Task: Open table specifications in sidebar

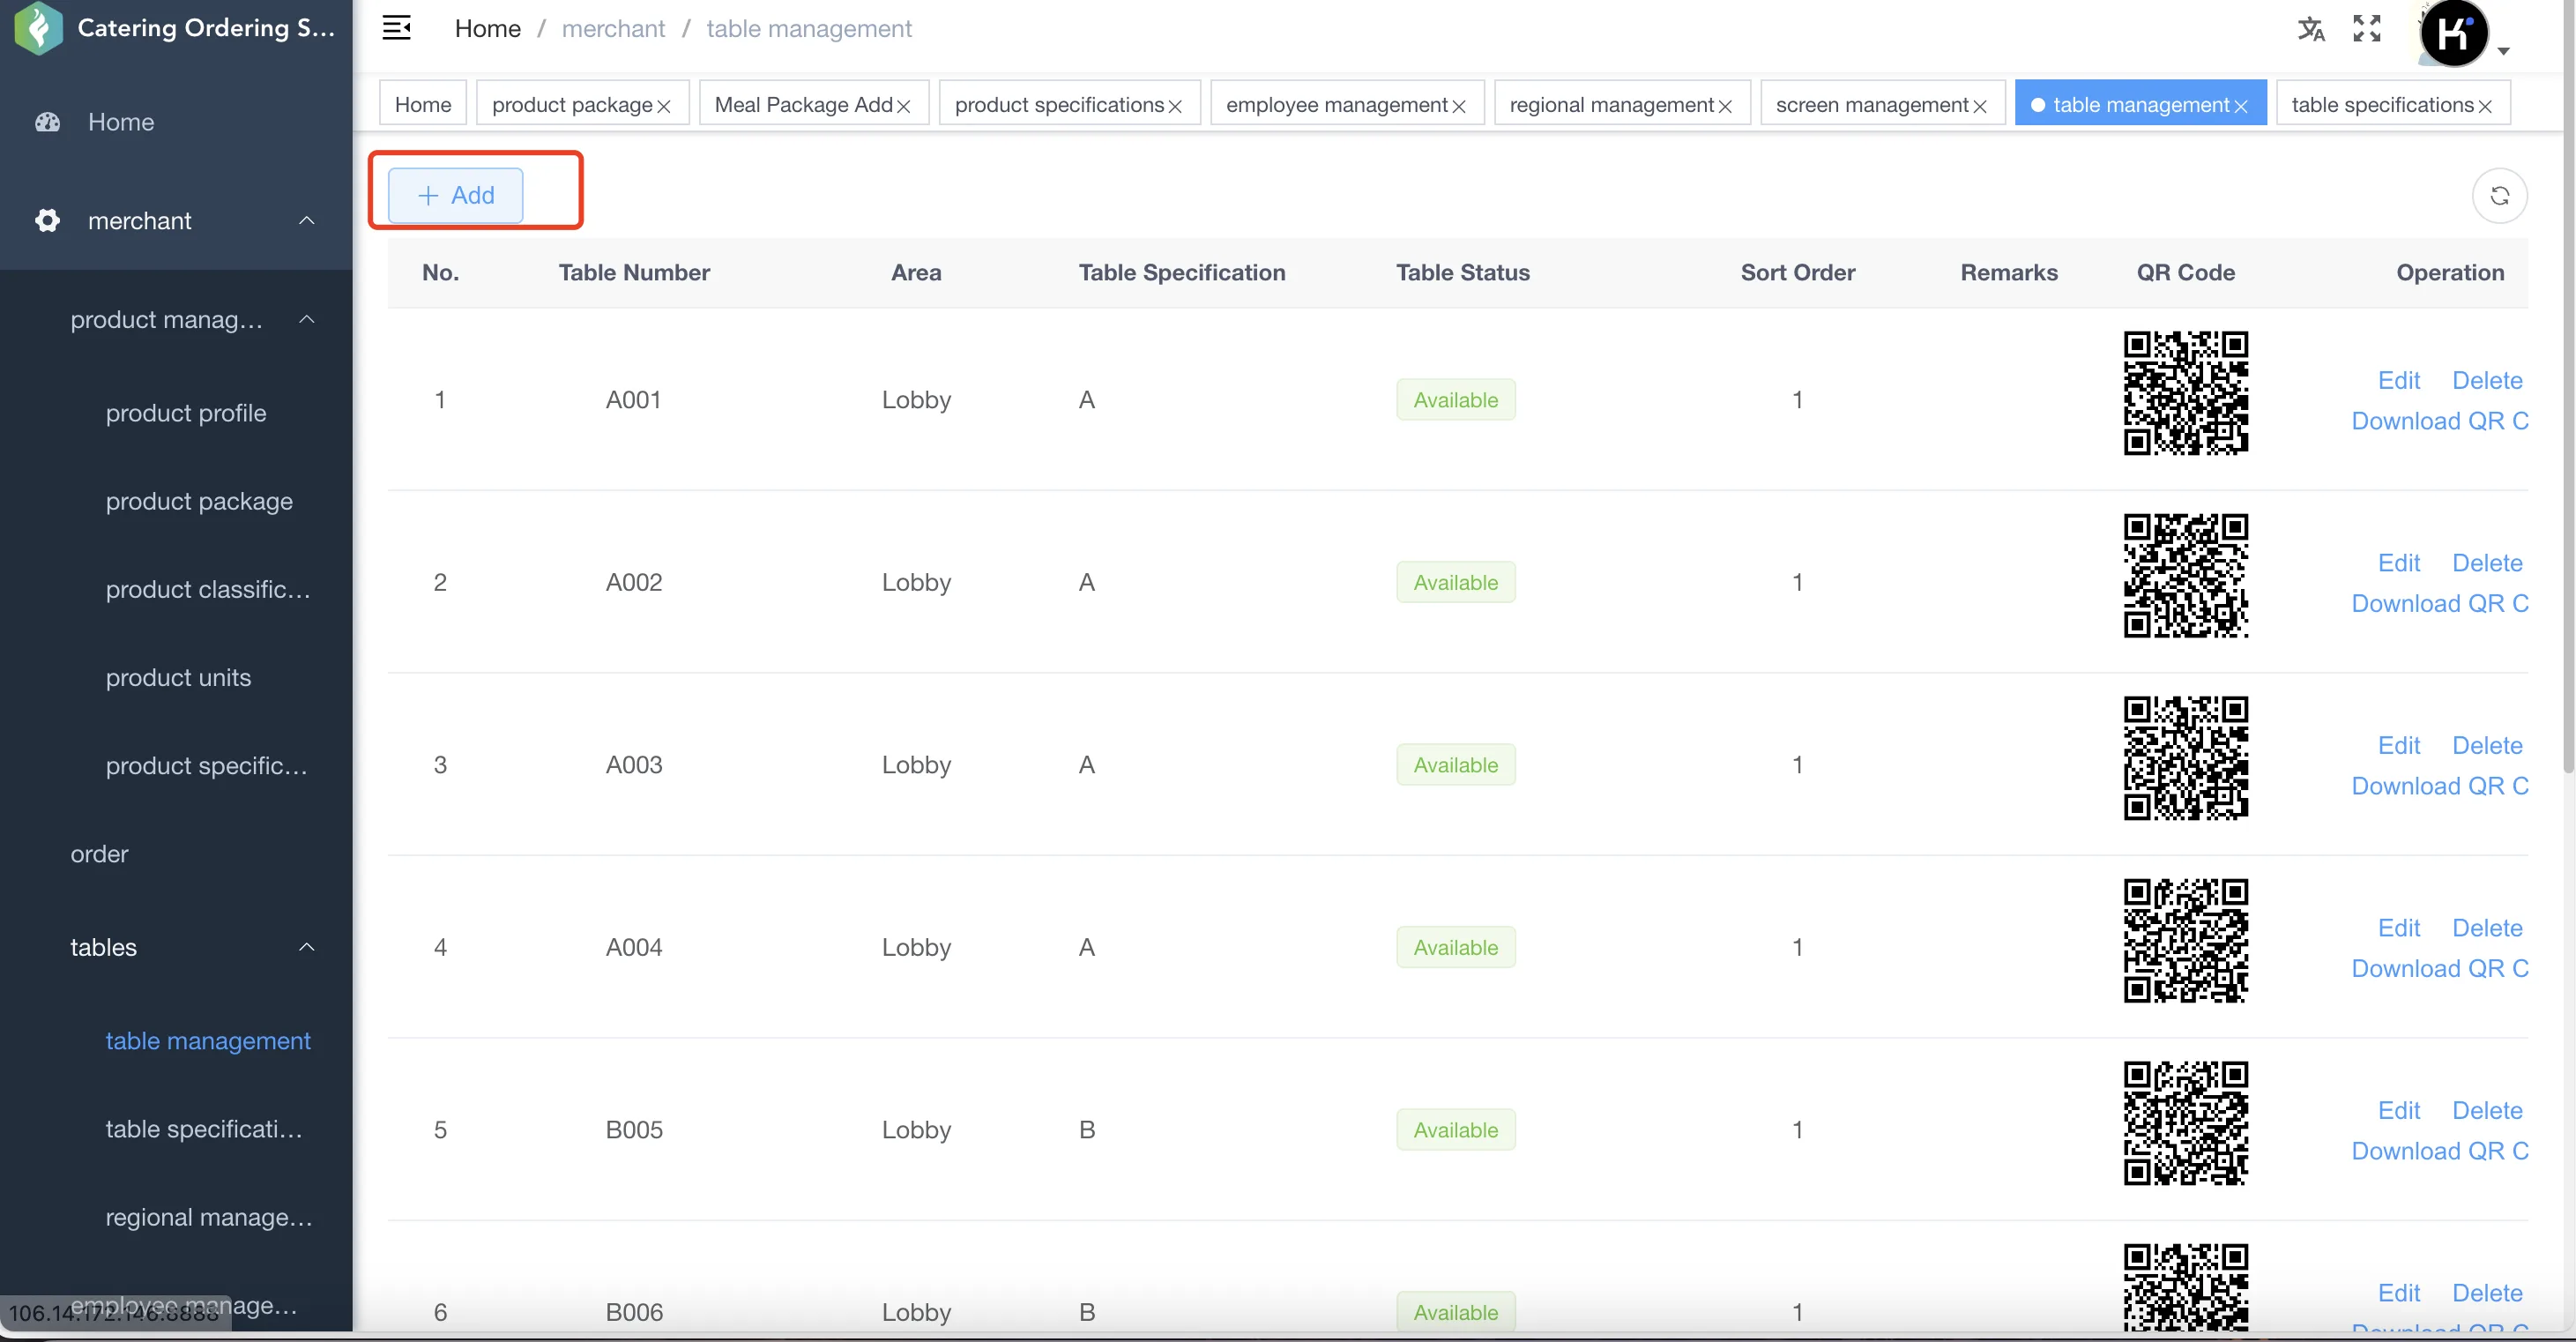Action: click(x=204, y=1129)
